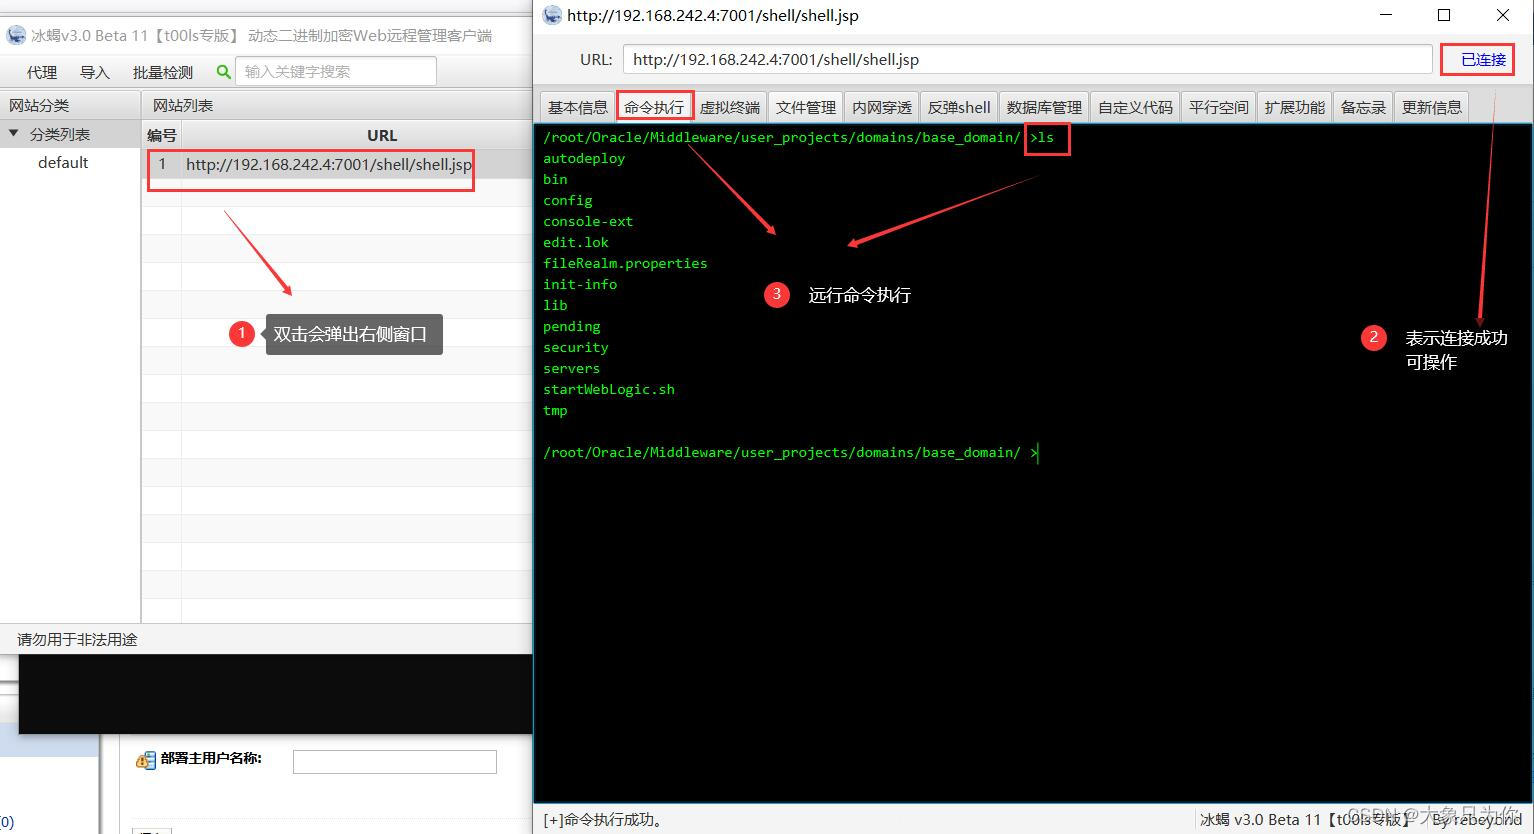Collapse the 分类列表 tree node
This screenshot has width=1534, height=834.
14,133
